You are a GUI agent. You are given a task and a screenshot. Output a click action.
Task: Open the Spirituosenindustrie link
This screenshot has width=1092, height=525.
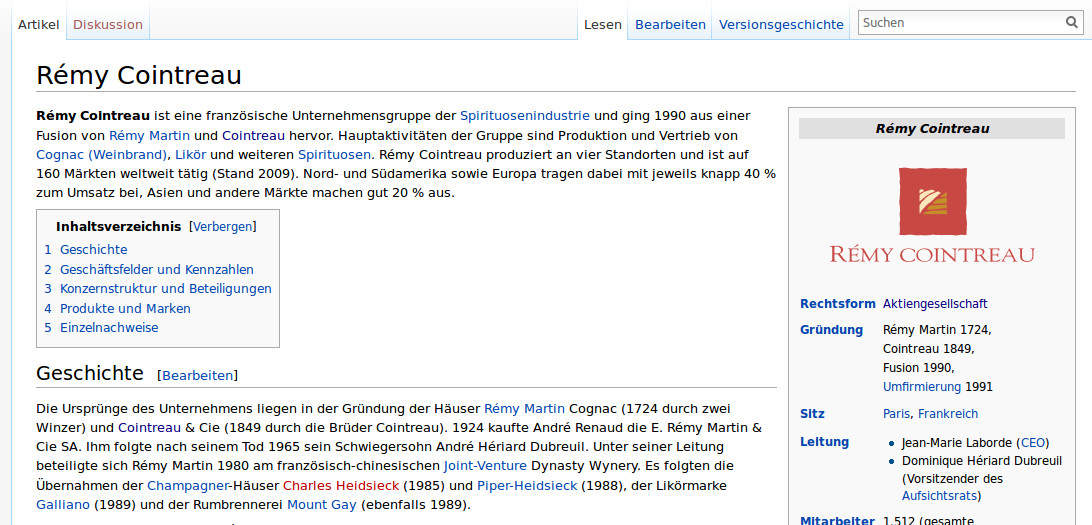pos(525,116)
